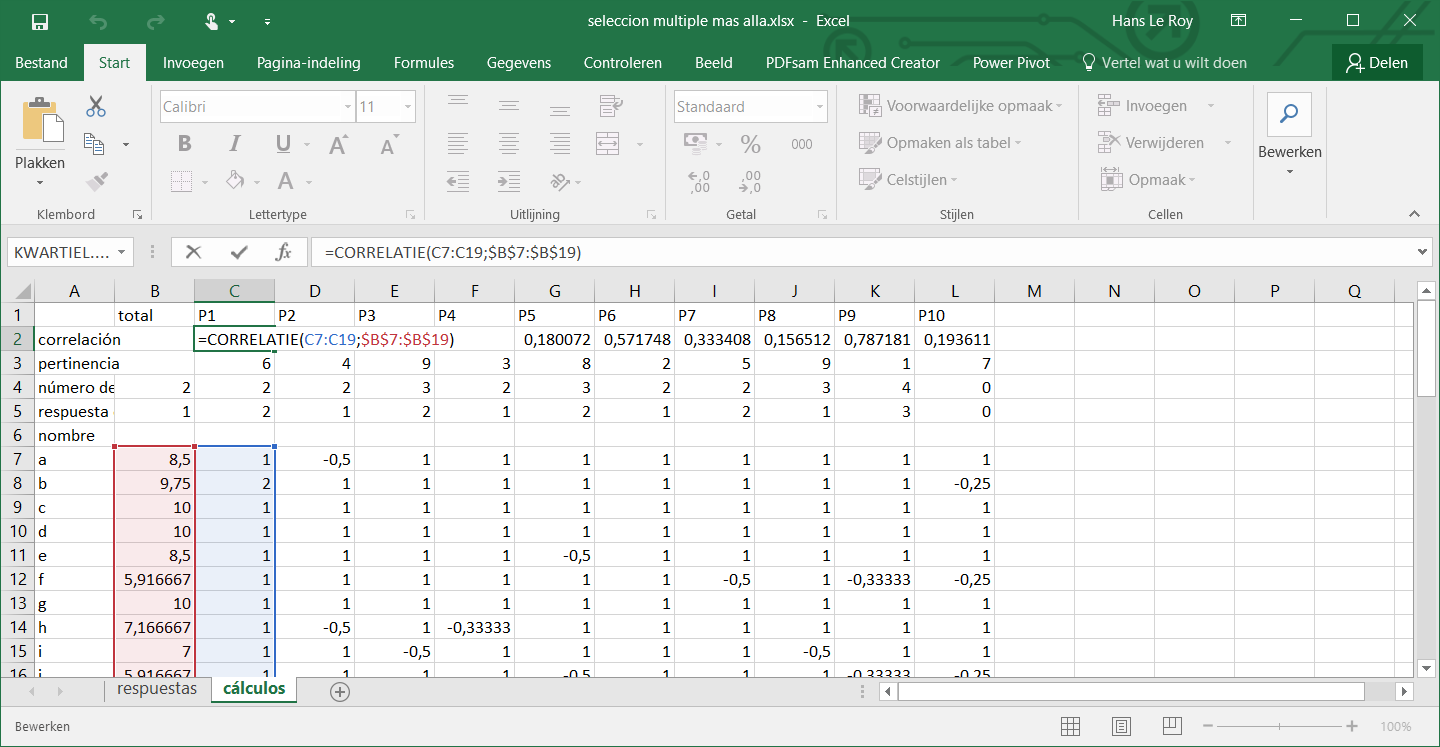Click the Delen share button
Screen dimensions: 1440x747
[x=1376, y=63]
